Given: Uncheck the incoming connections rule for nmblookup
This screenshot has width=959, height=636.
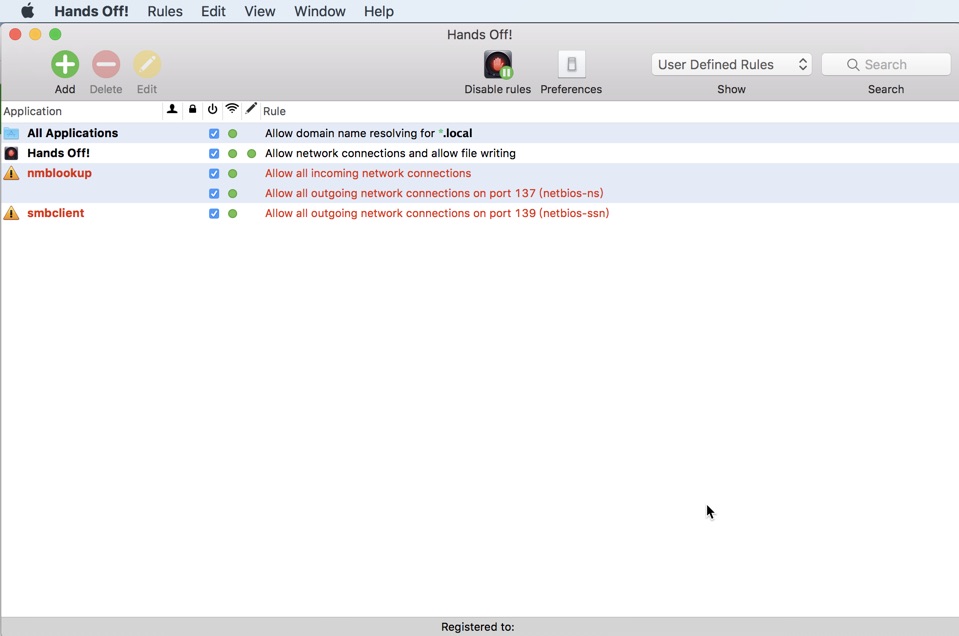Looking at the screenshot, I should click(213, 173).
